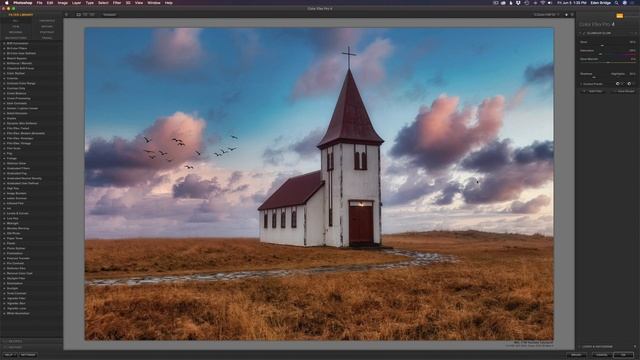Open the notification center icon
Viewport: 640px width, 360px height.
point(633,3)
